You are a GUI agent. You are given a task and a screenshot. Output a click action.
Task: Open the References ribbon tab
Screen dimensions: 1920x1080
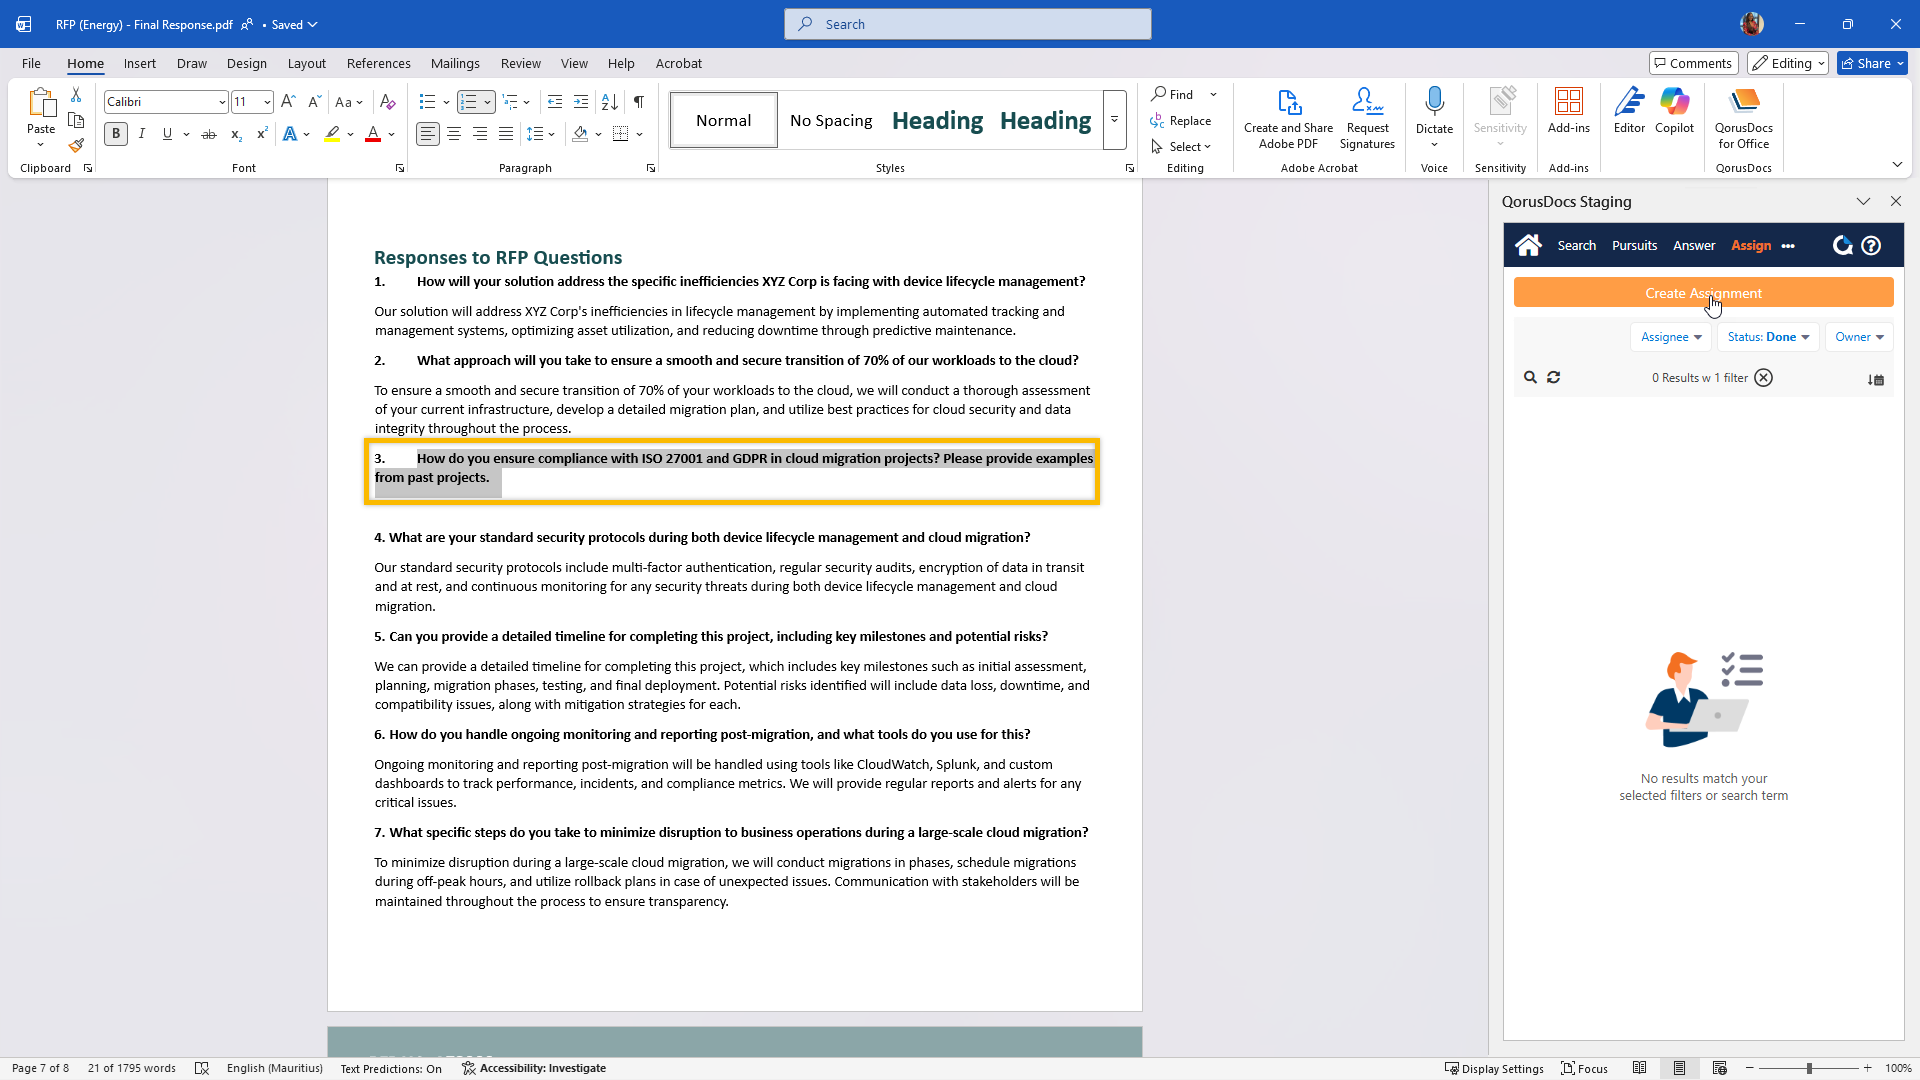(378, 63)
